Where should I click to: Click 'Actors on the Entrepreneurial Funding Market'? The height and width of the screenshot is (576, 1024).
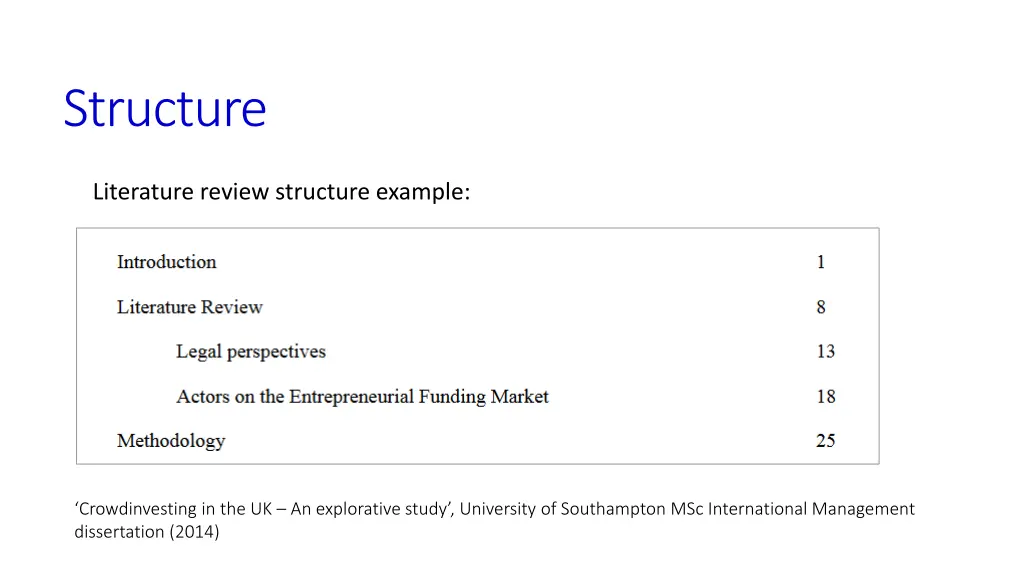click(x=362, y=397)
